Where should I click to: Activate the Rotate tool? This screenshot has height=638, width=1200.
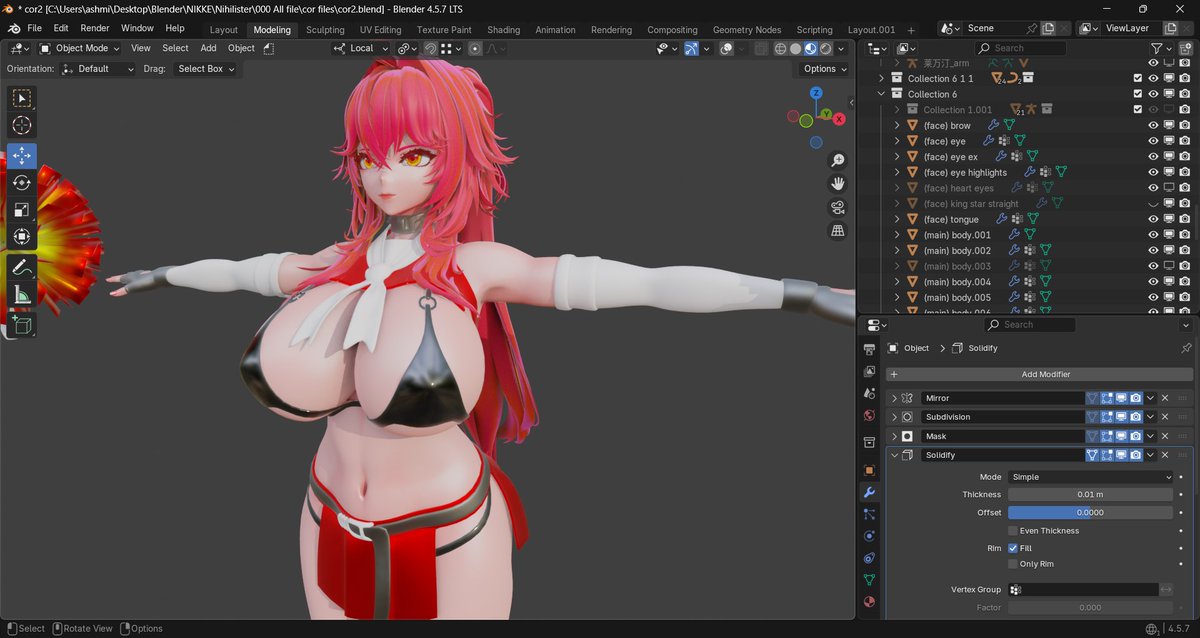point(22,182)
